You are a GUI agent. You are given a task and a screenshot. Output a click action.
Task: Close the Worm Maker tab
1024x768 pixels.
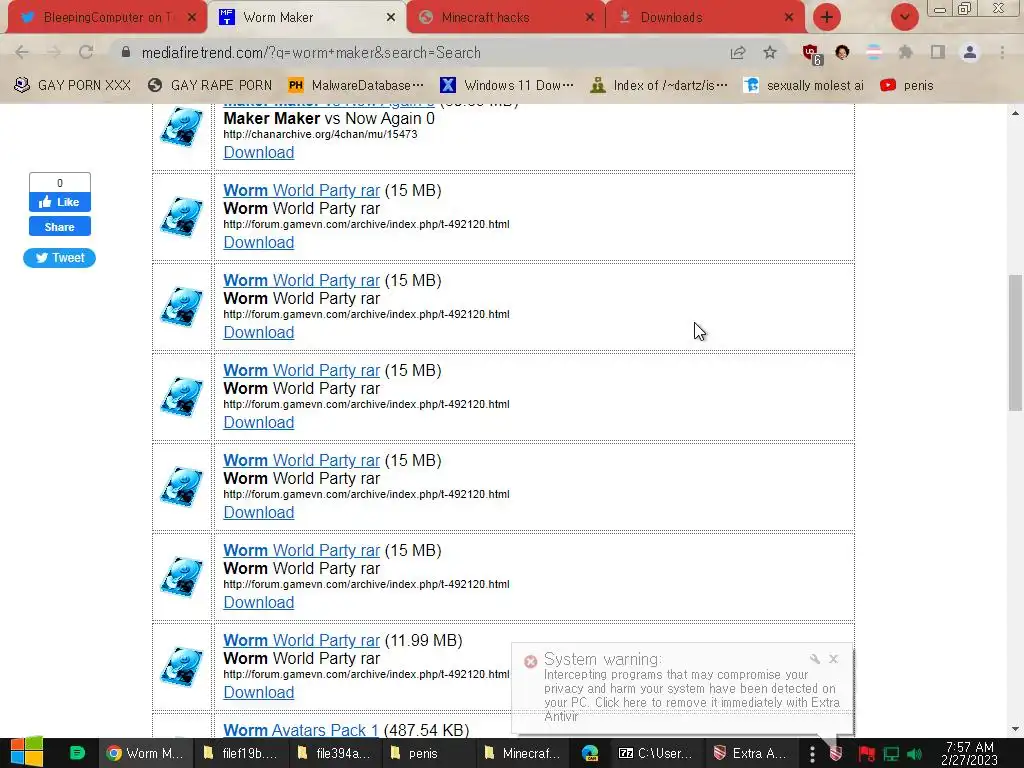click(x=391, y=18)
